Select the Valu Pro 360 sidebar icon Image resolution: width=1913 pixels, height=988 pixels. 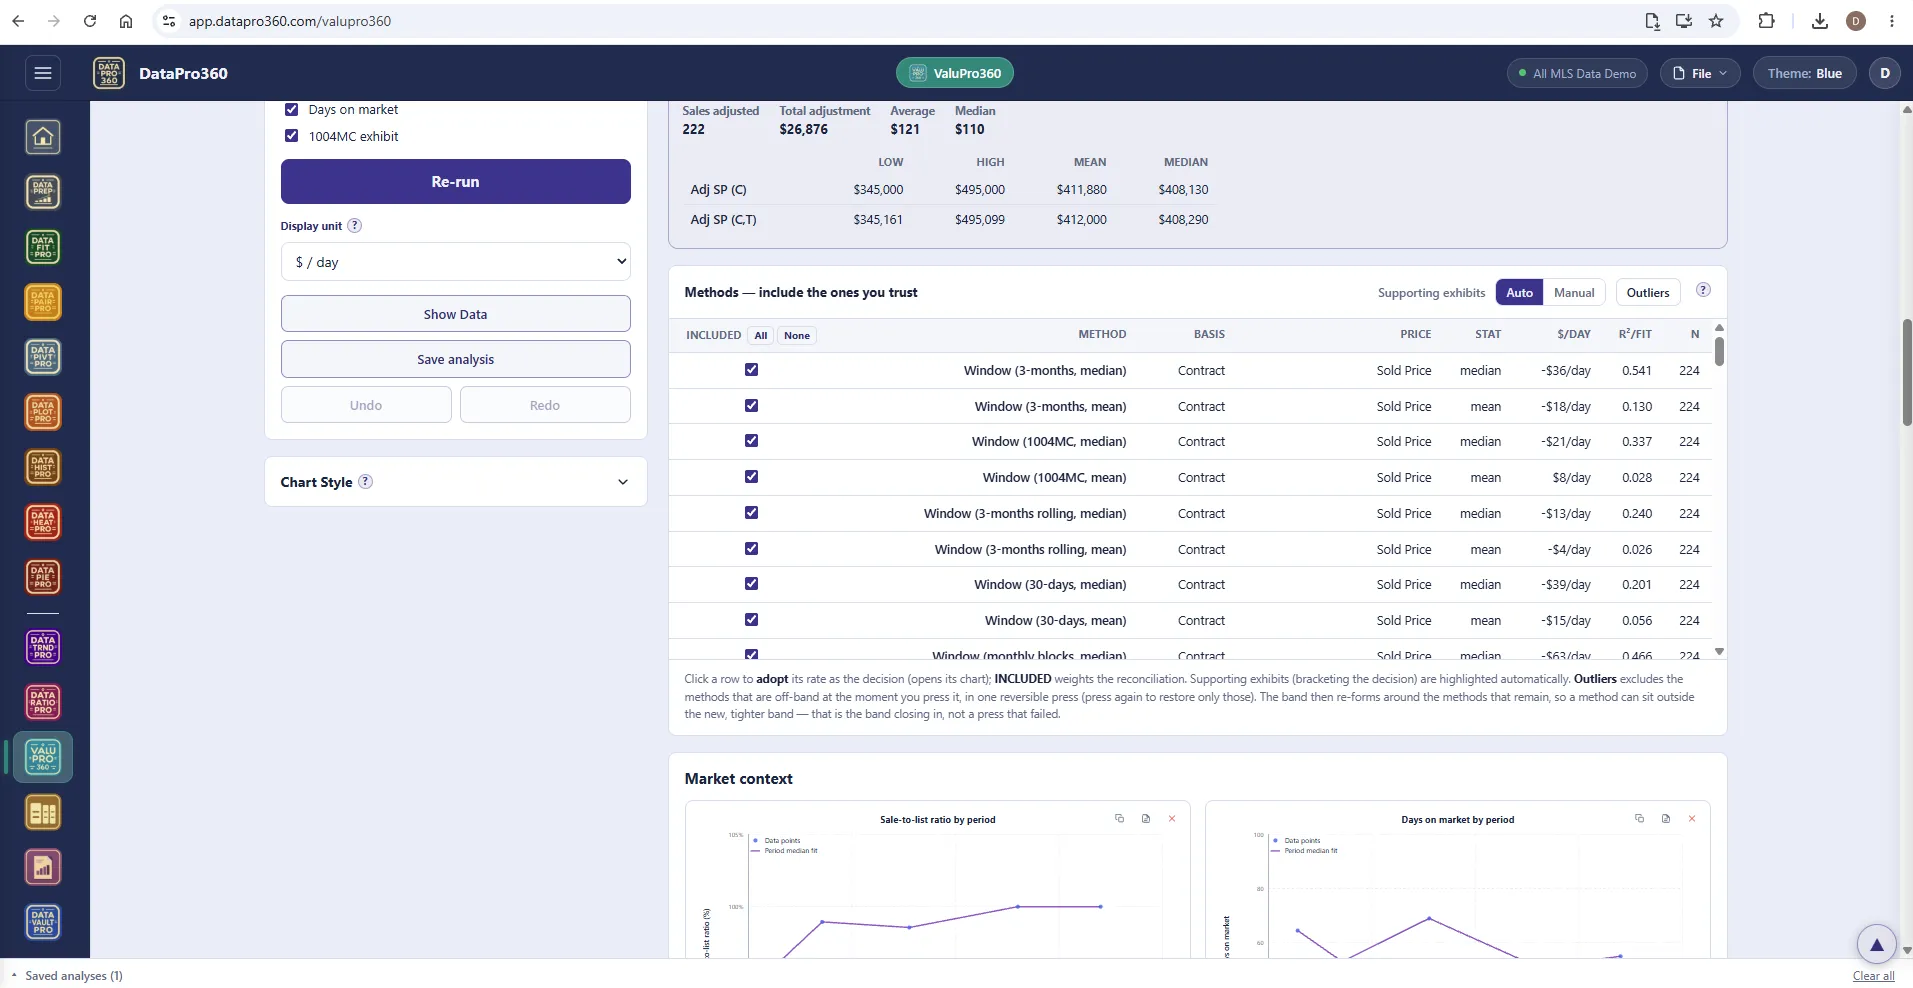[43, 758]
